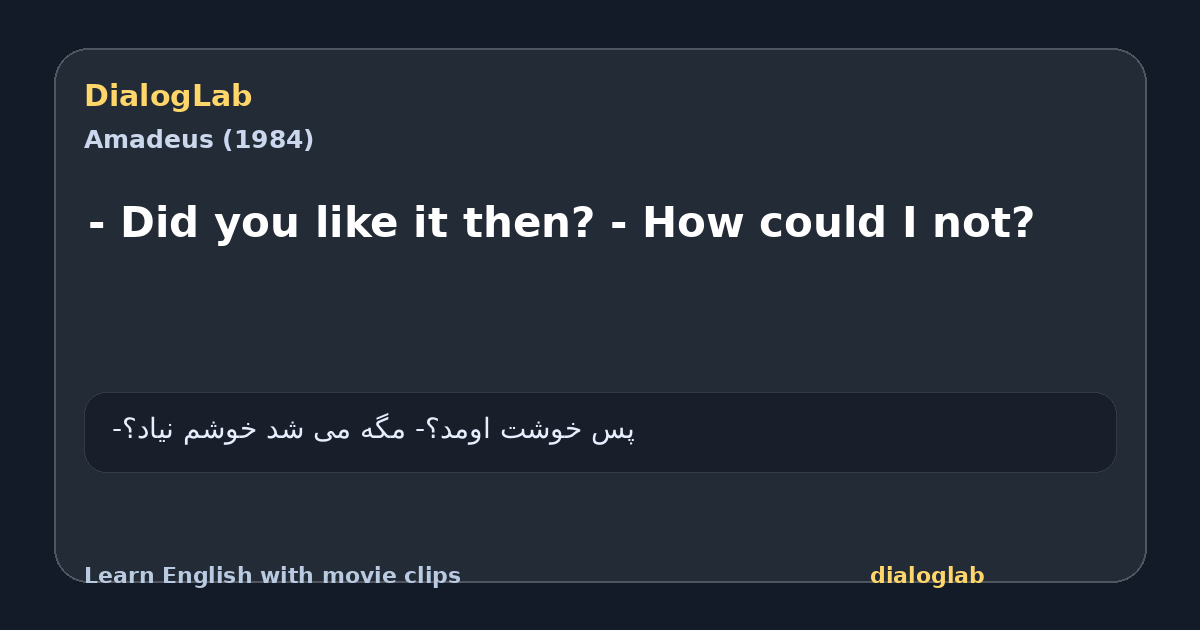The width and height of the screenshot is (1200, 630).
Task: Click "movie clips" in the footer tagline
Action: pos(390,576)
